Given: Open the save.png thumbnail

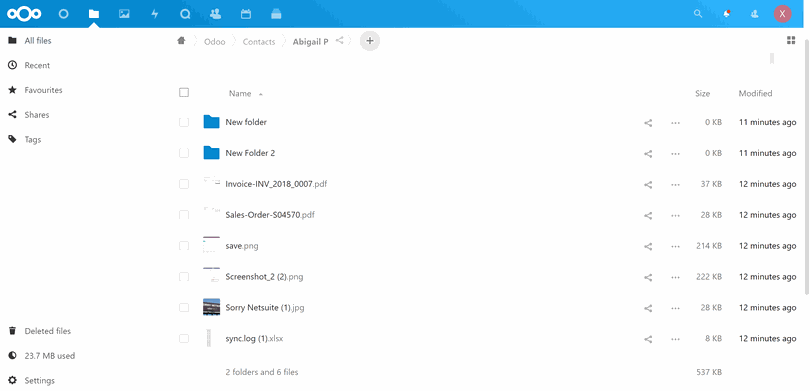Looking at the screenshot, I should [211, 245].
